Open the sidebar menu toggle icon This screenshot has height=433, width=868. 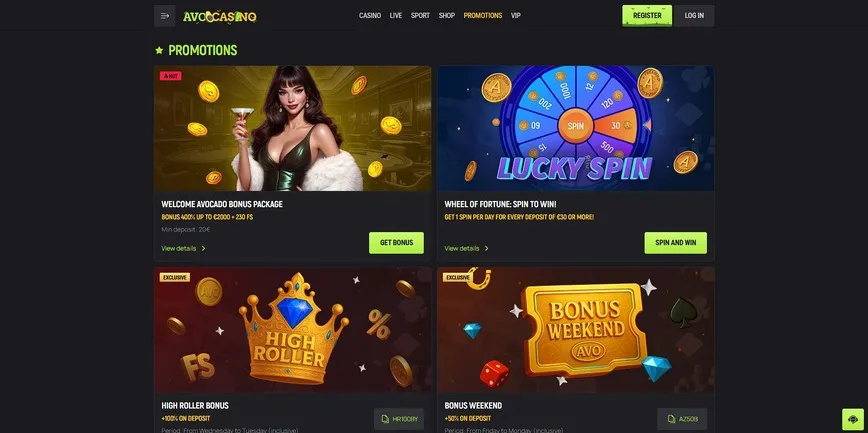pyautogui.click(x=164, y=16)
